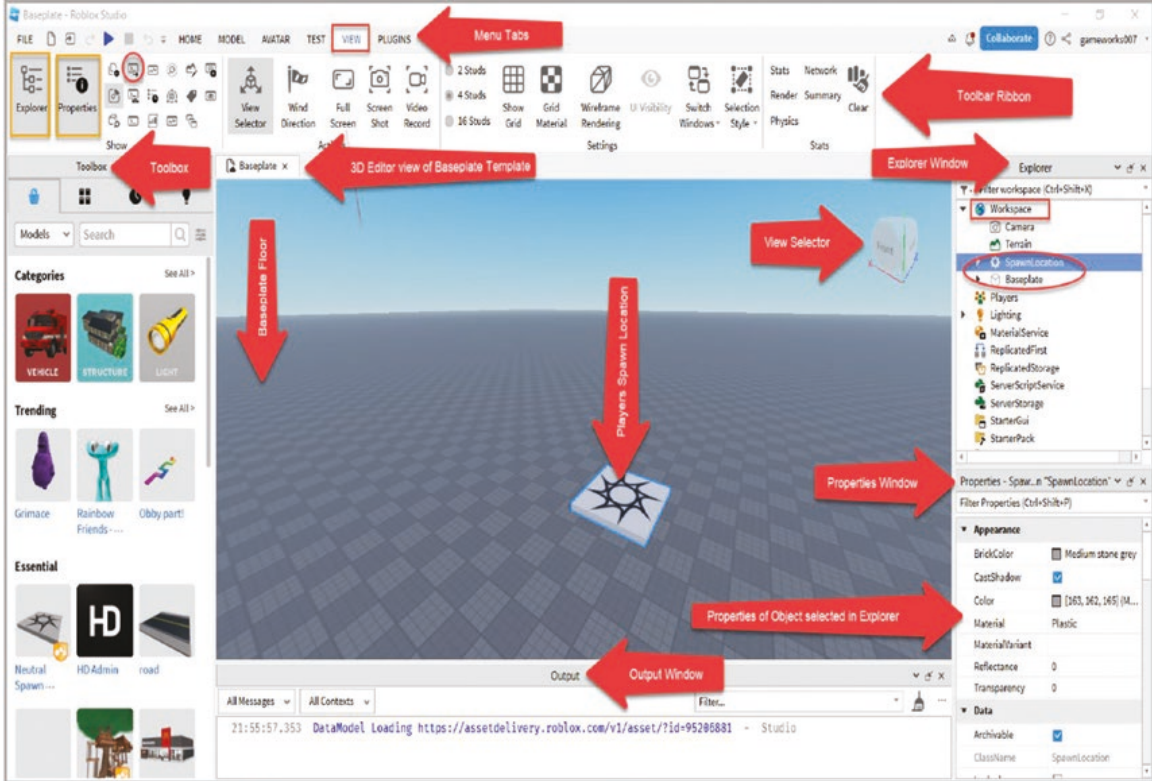Open the Toolbox Recent clock tab
Viewport: 1152px width, 781px height.
tap(135, 196)
